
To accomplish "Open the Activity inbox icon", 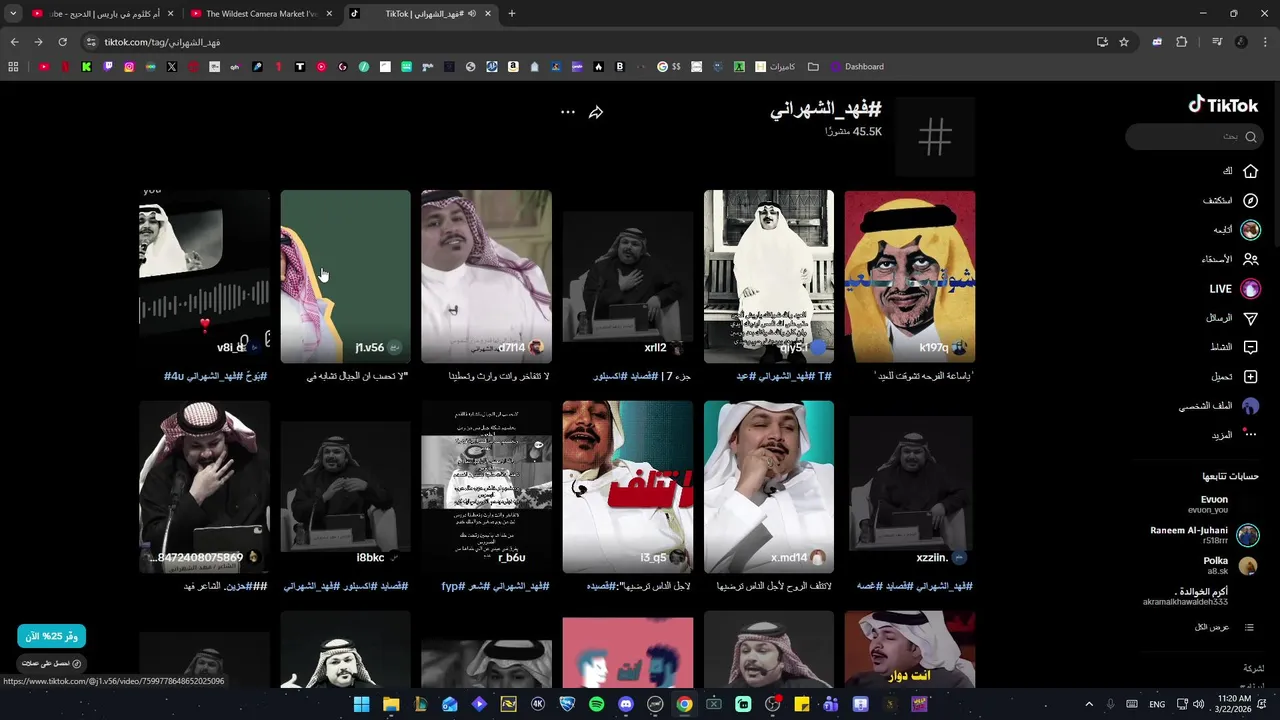I will pyautogui.click(x=1250, y=347).
